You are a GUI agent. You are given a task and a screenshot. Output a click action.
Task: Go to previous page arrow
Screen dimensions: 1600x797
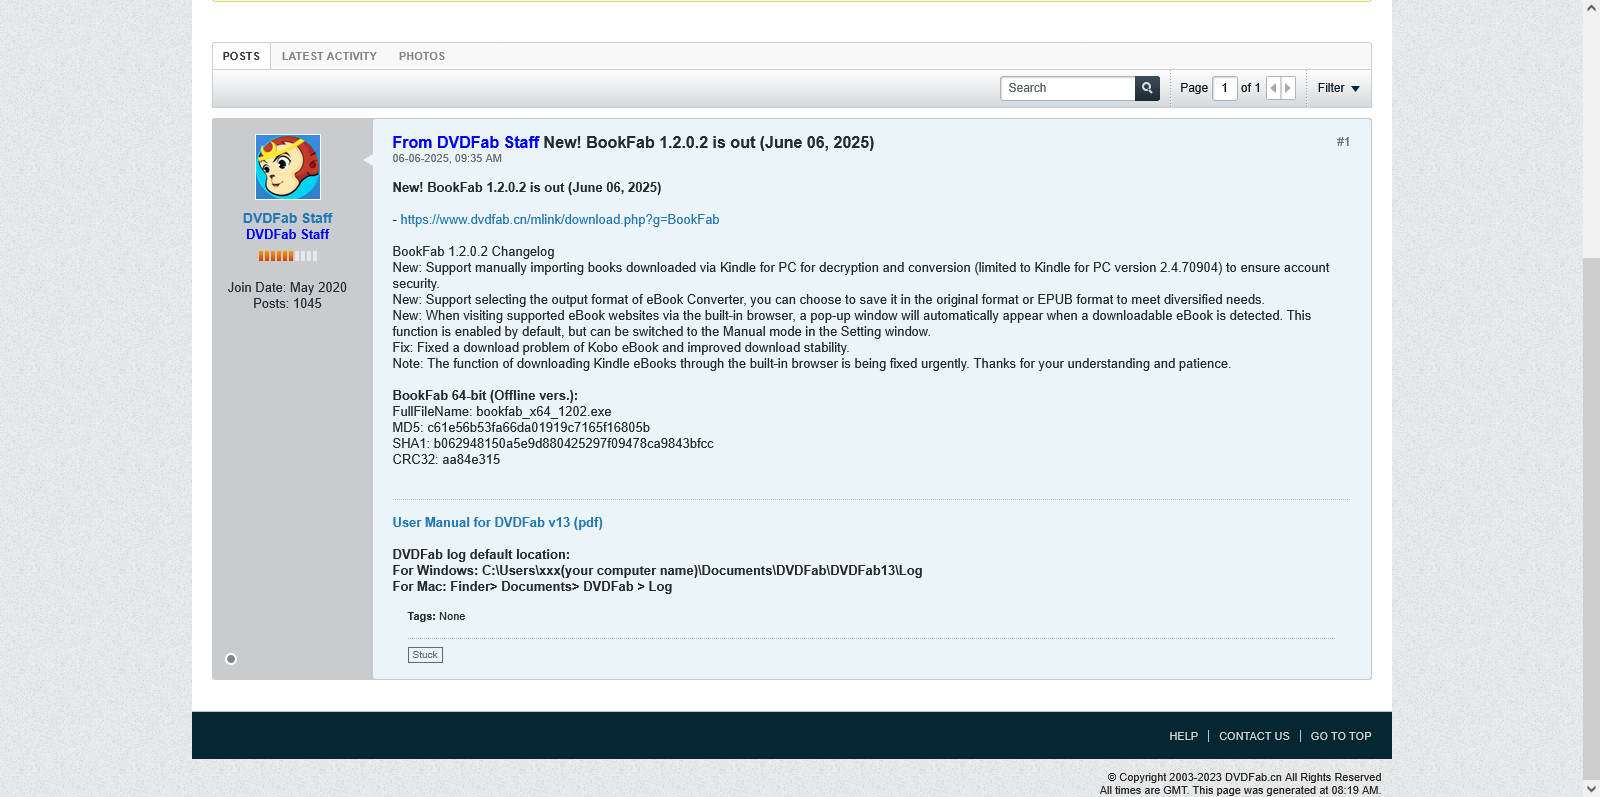pyautogui.click(x=1273, y=88)
